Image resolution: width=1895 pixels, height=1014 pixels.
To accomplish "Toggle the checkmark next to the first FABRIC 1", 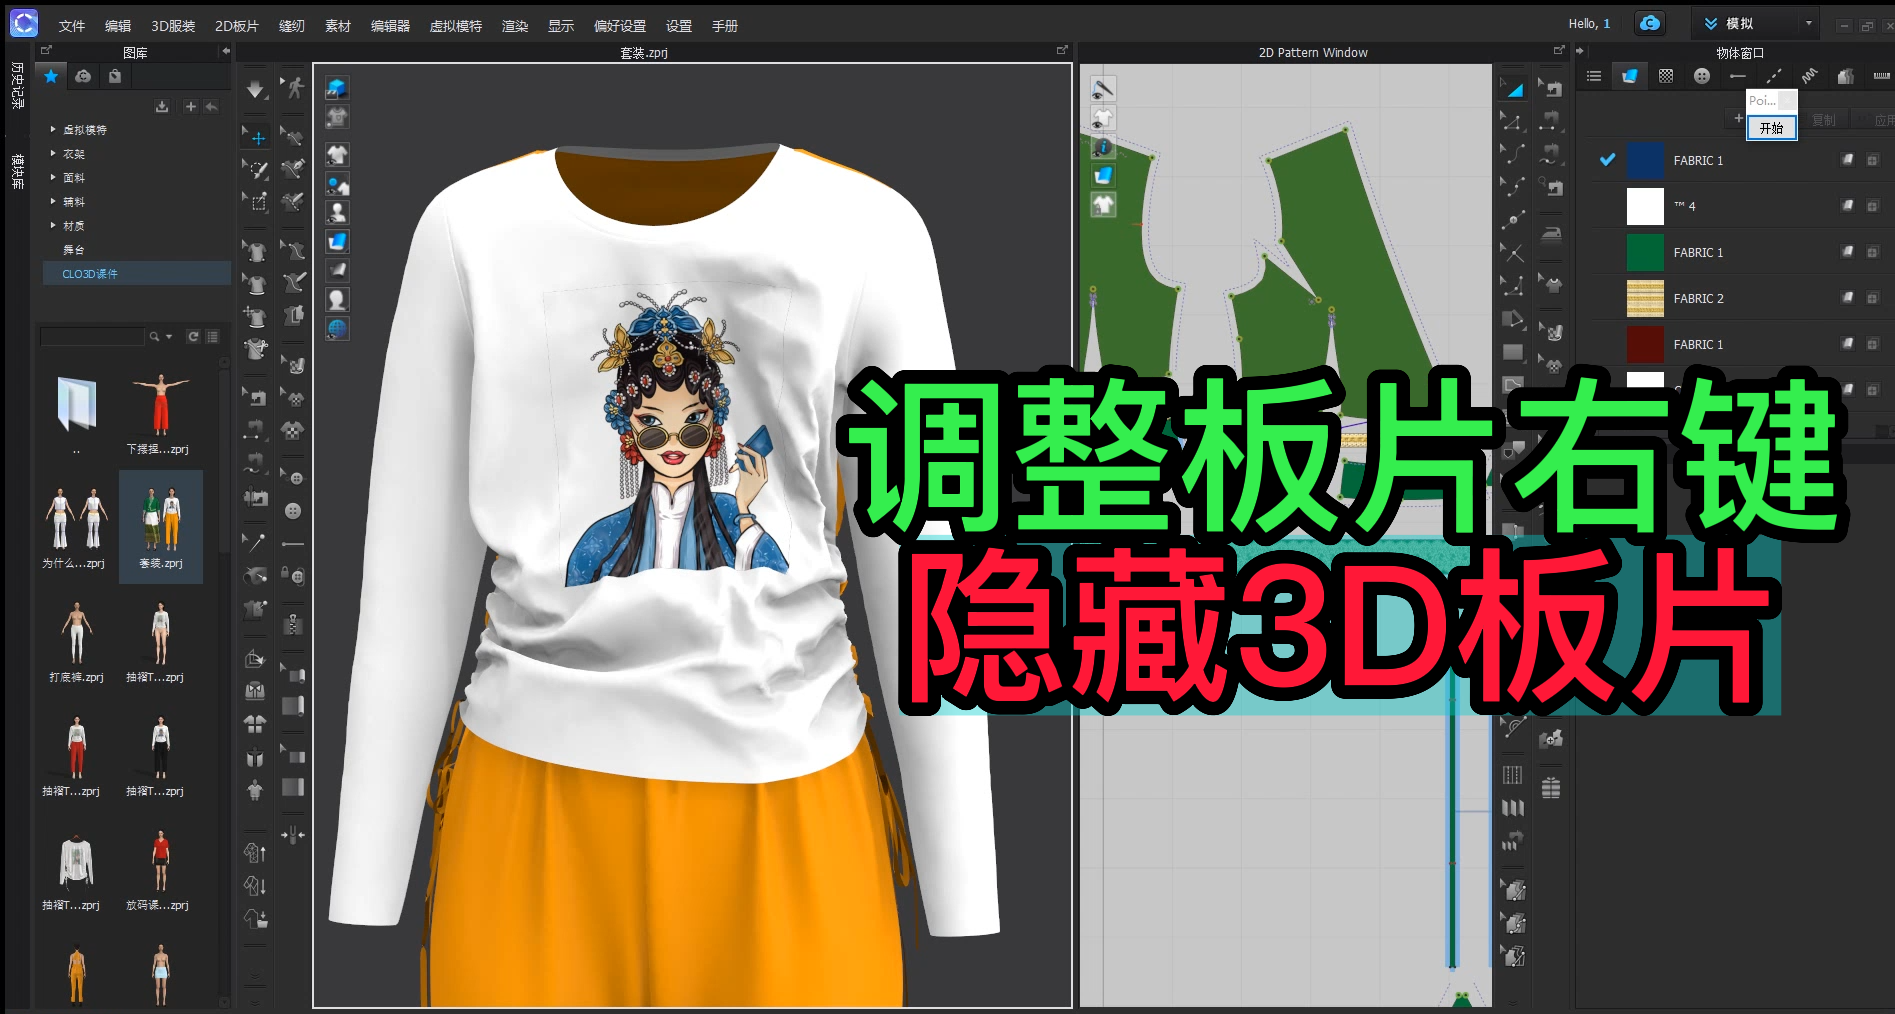I will pos(1608,159).
